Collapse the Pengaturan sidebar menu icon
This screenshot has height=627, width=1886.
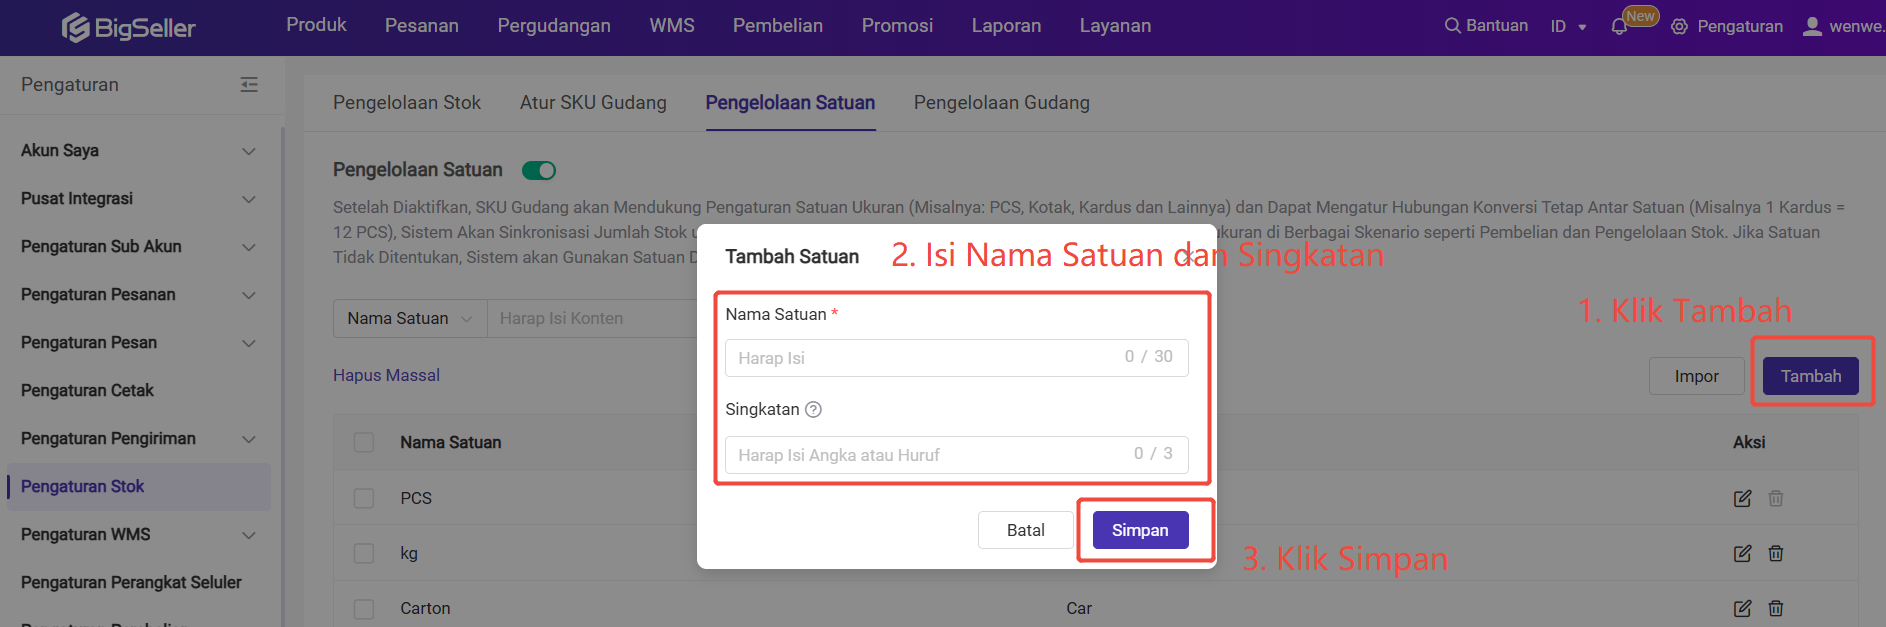point(249,85)
